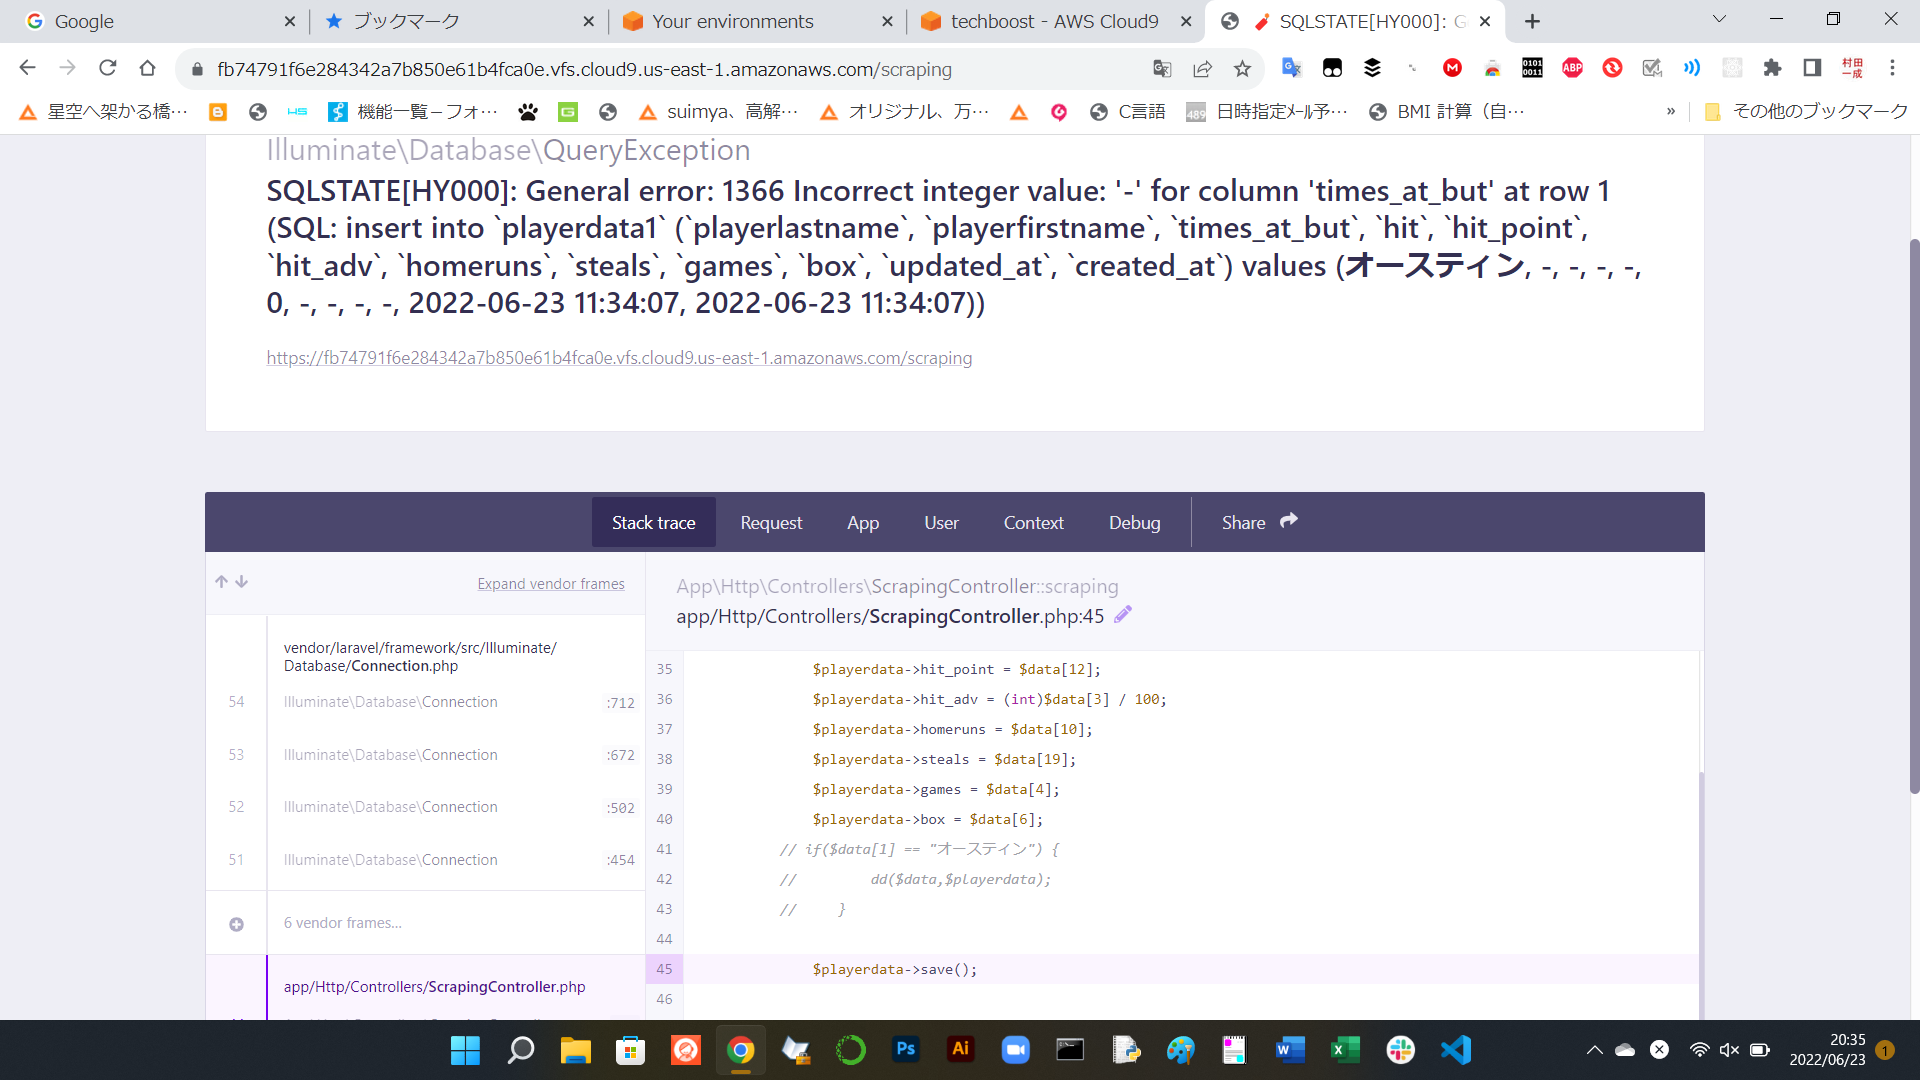The image size is (1920, 1080).
Task: Click the down arrow for the next stack frame
Action: click(x=242, y=582)
